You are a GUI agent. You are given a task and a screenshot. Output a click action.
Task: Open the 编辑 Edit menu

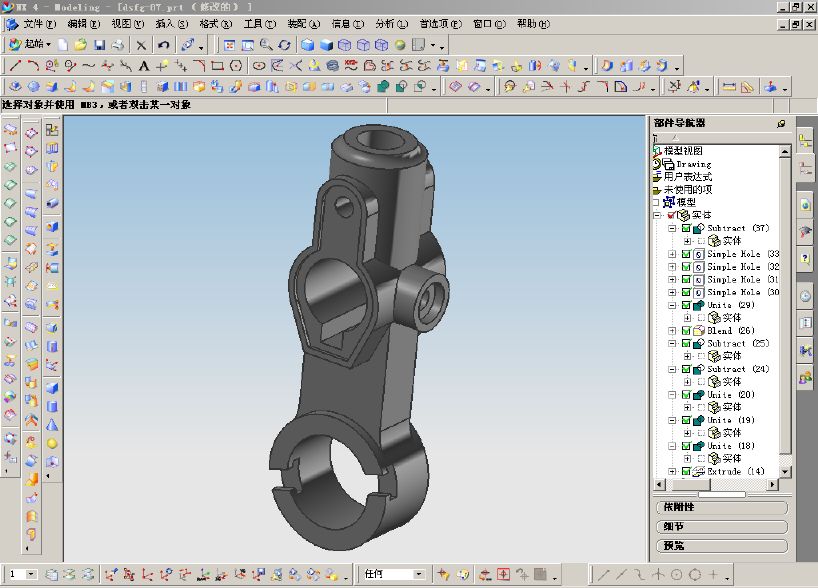(83, 24)
